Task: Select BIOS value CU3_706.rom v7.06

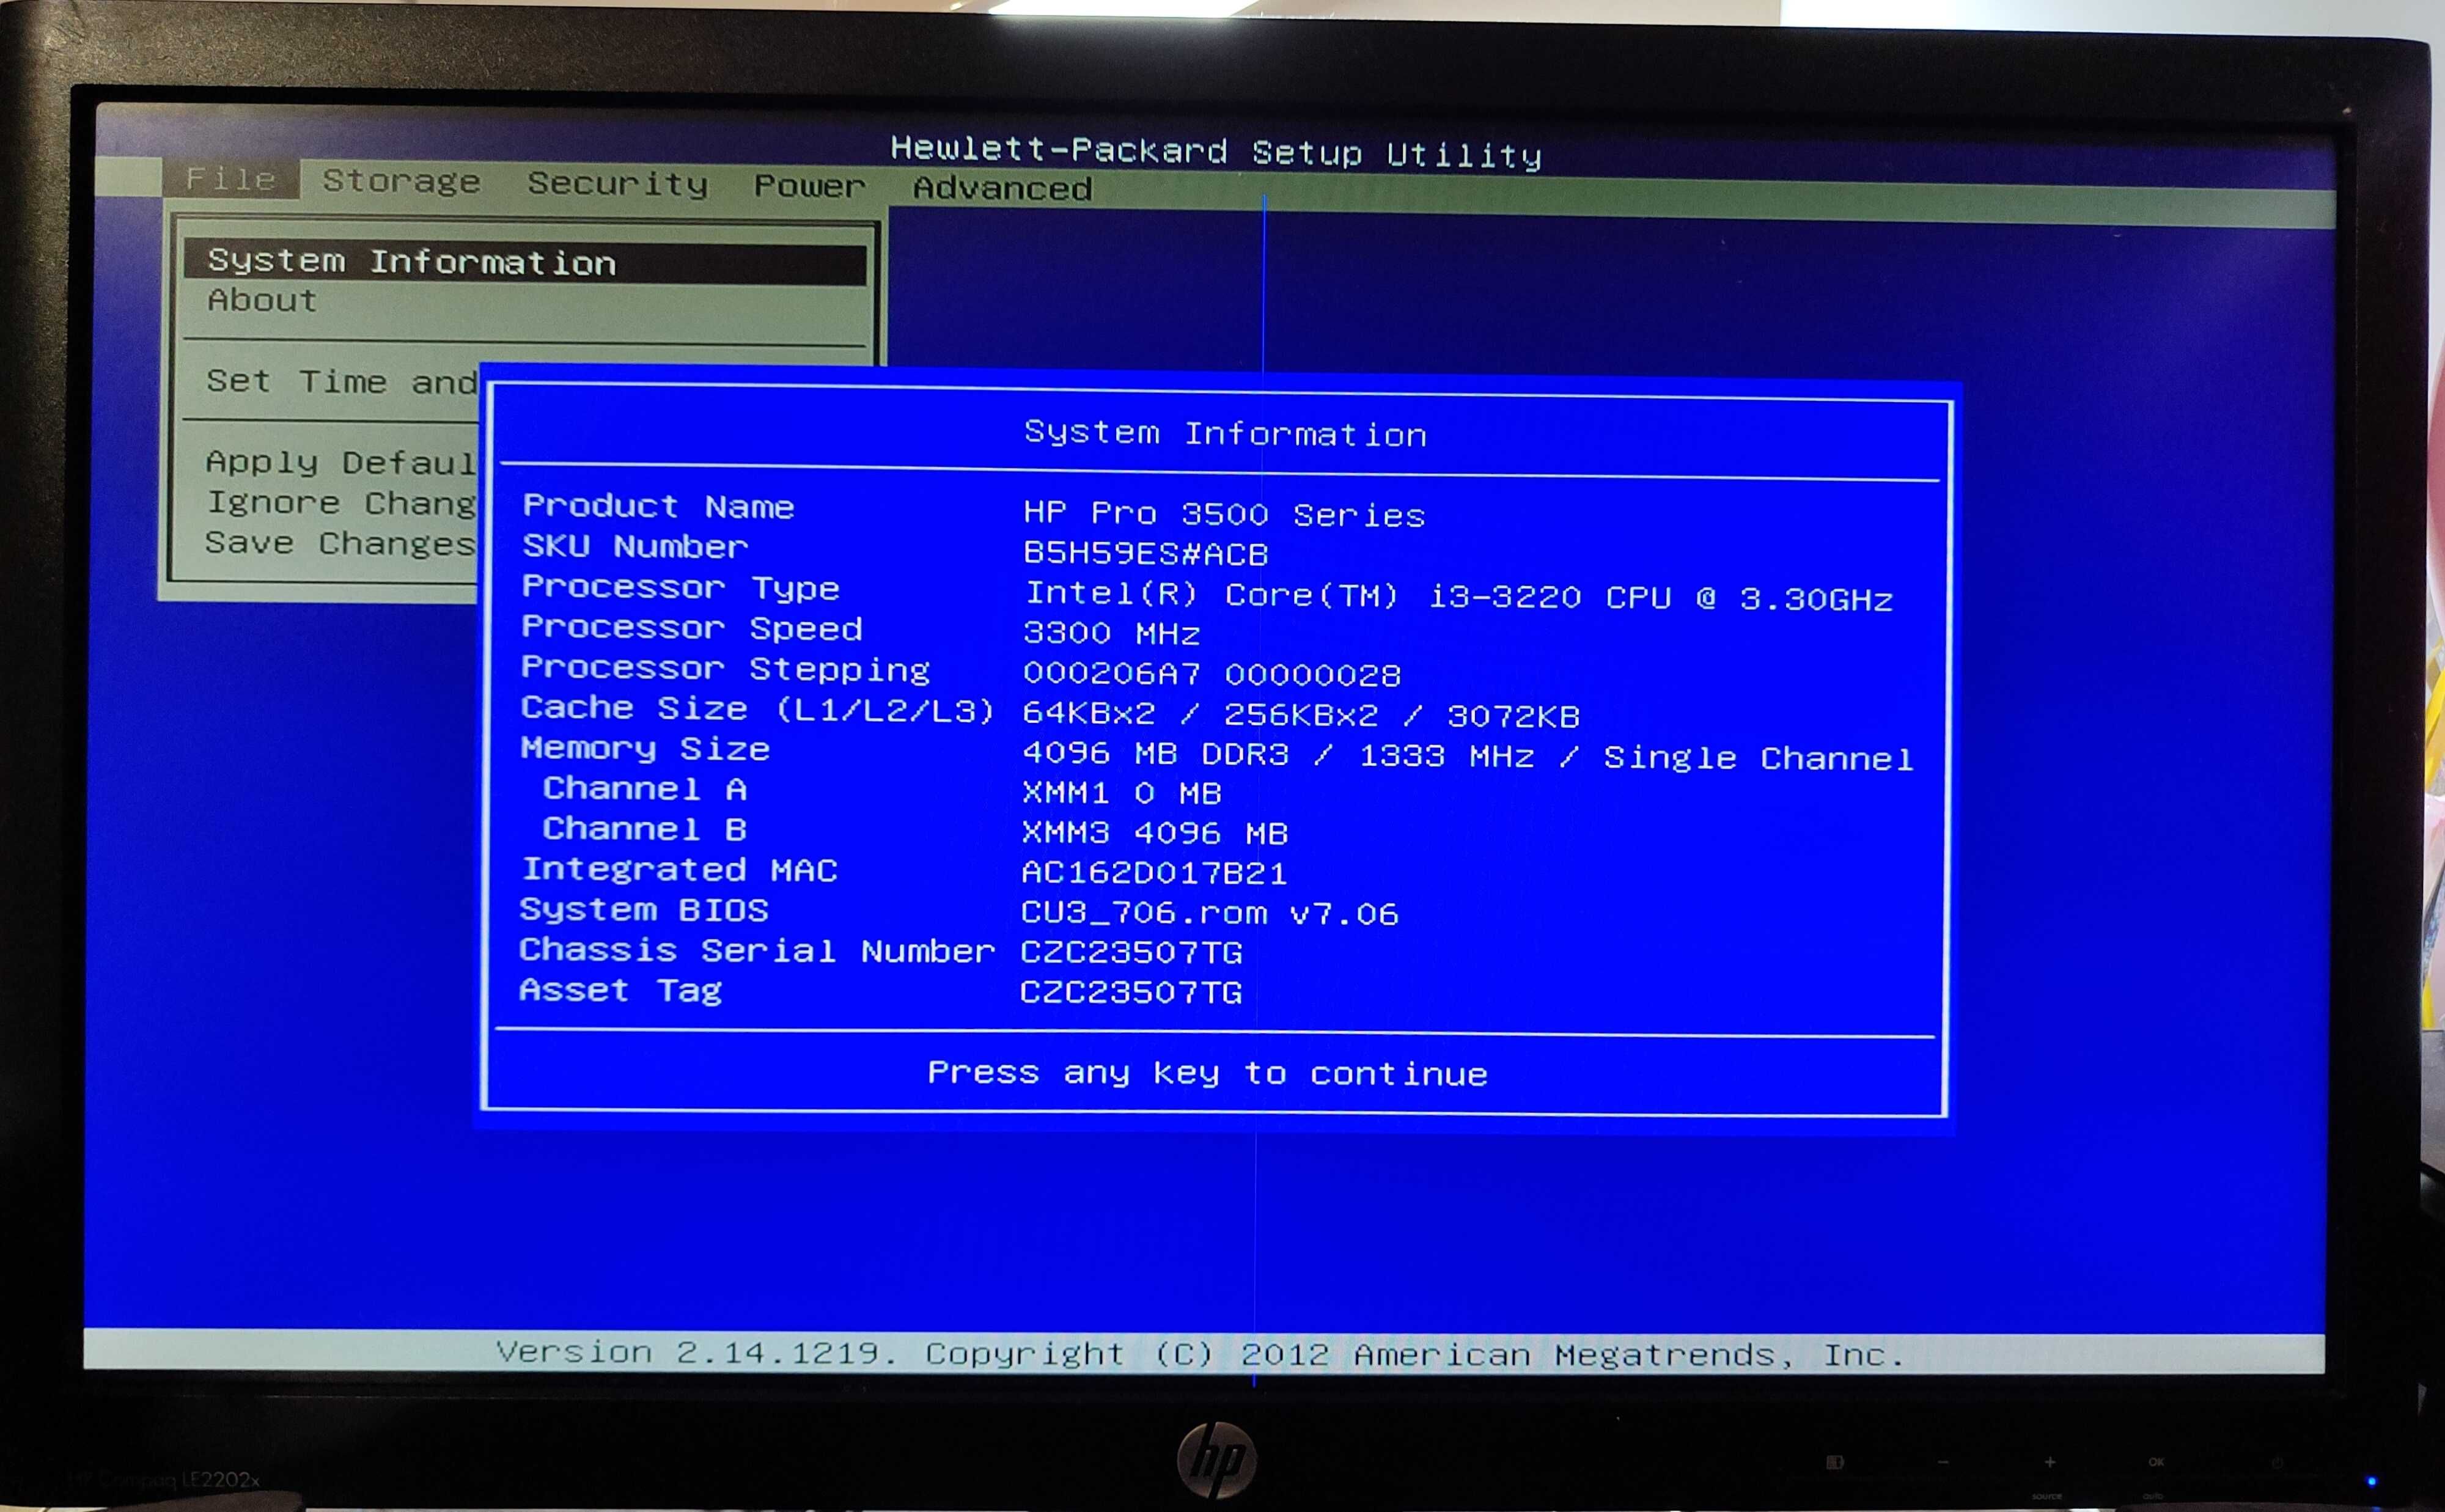Action: pyautogui.click(x=1209, y=913)
